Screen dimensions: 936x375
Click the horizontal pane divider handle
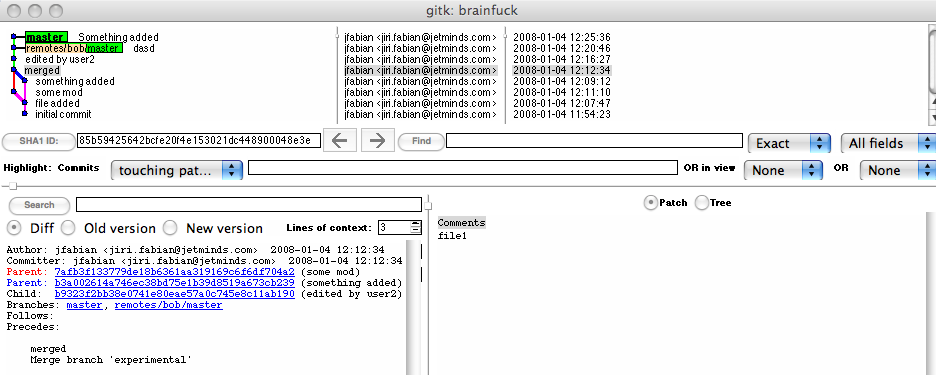pos(13,187)
